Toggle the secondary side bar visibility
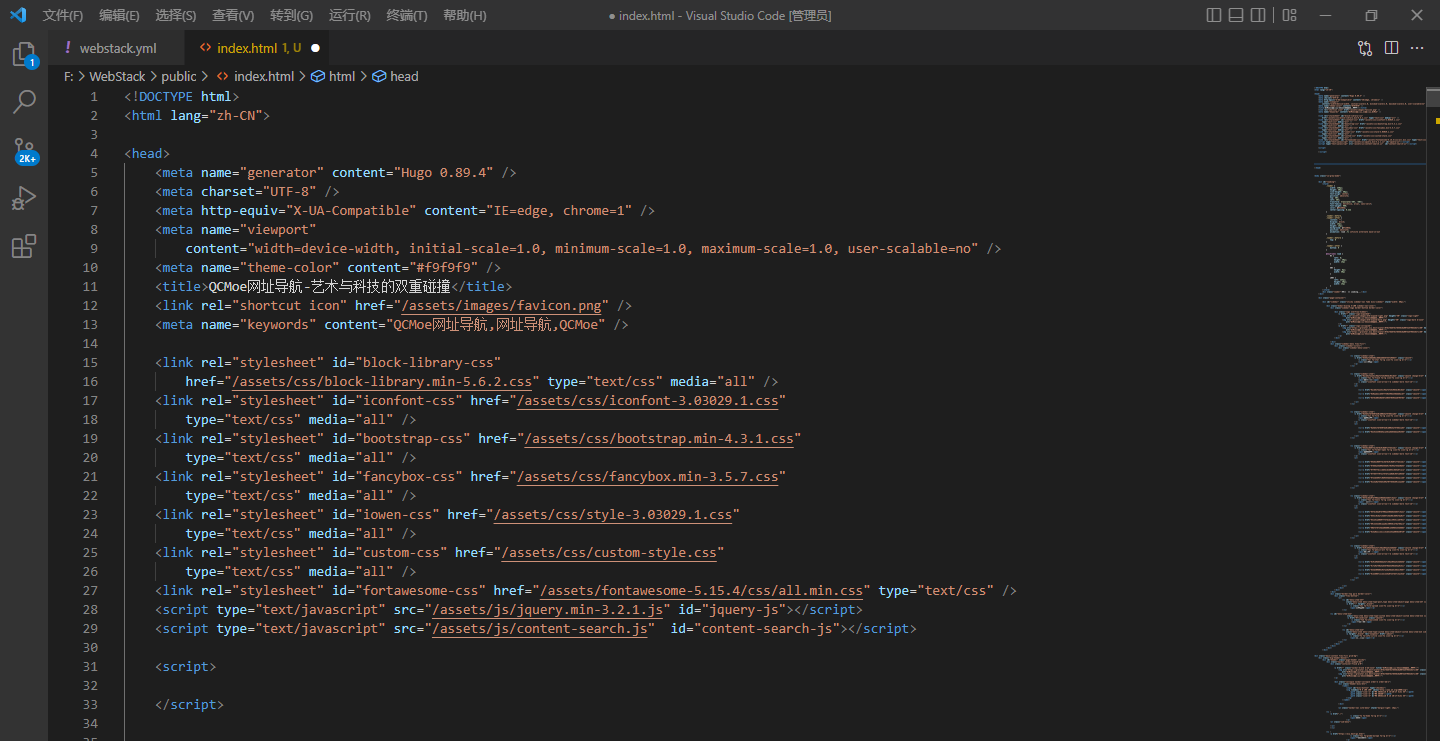Viewport: 1440px width, 741px height. [x=1258, y=15]
